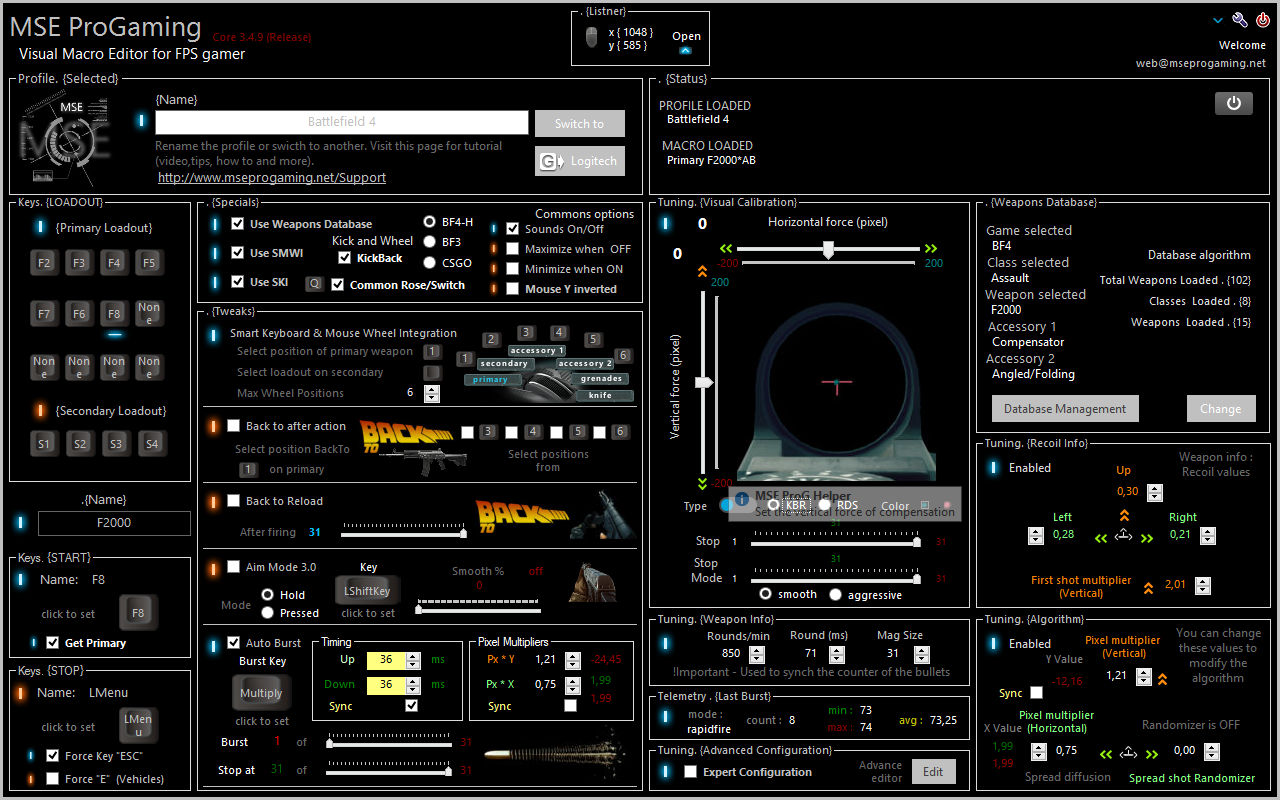Click the profile name field Battlefield 4
This screenshot has width=1280, height=800.
click(x=342, y=122)
